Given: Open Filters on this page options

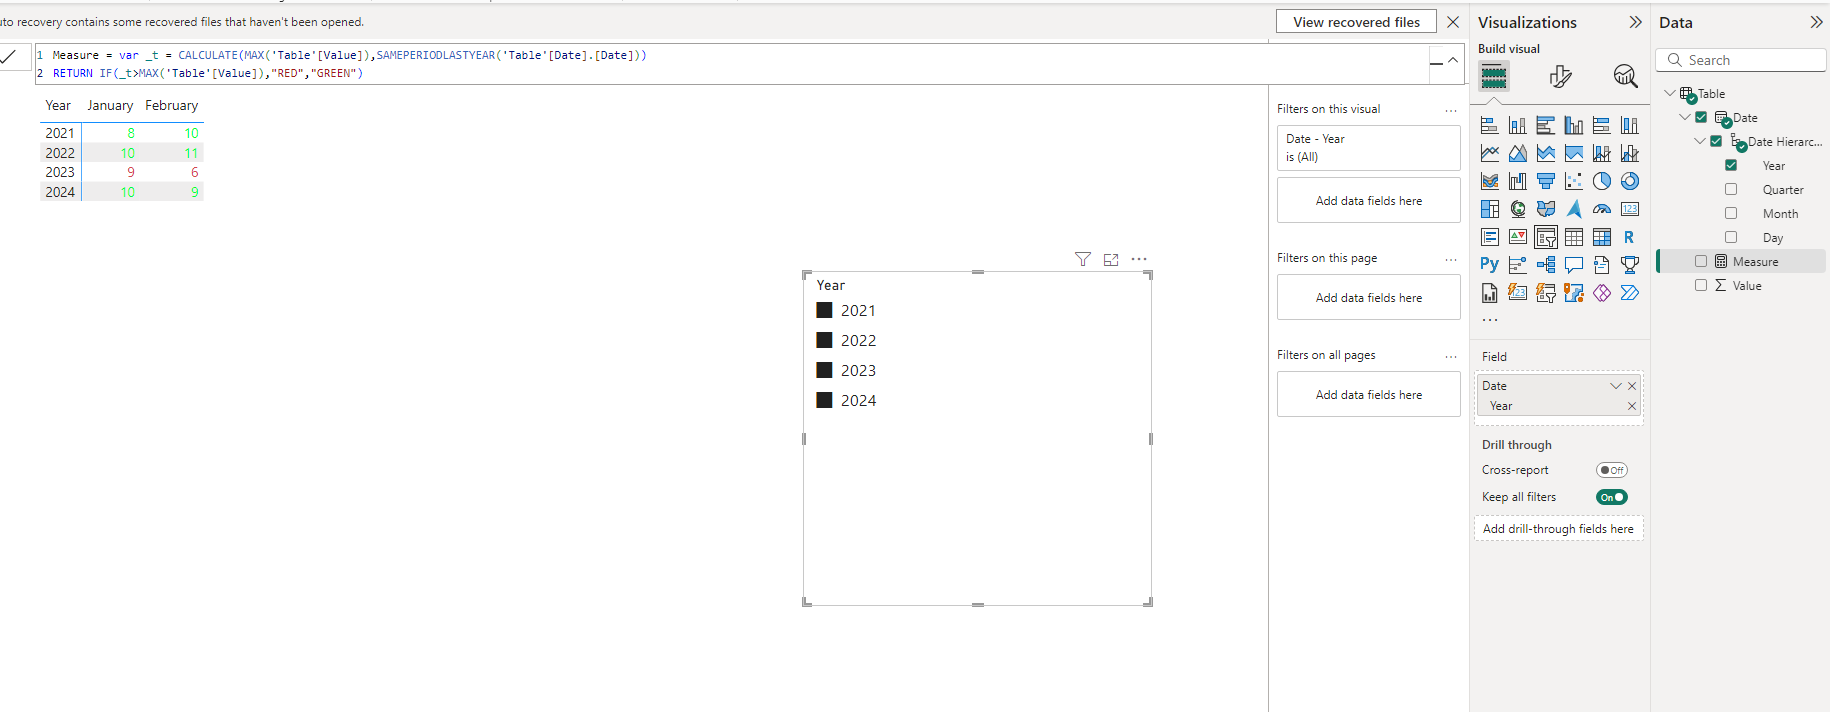Looking at the screenshot, I should point(1451,259).
